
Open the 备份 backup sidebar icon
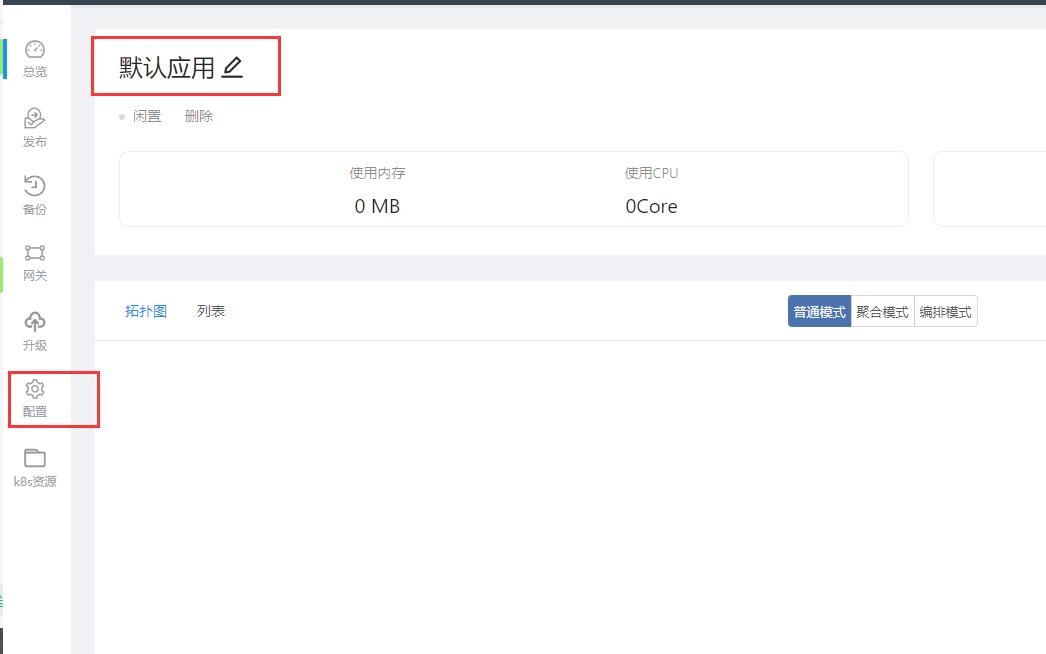(35, 186)
